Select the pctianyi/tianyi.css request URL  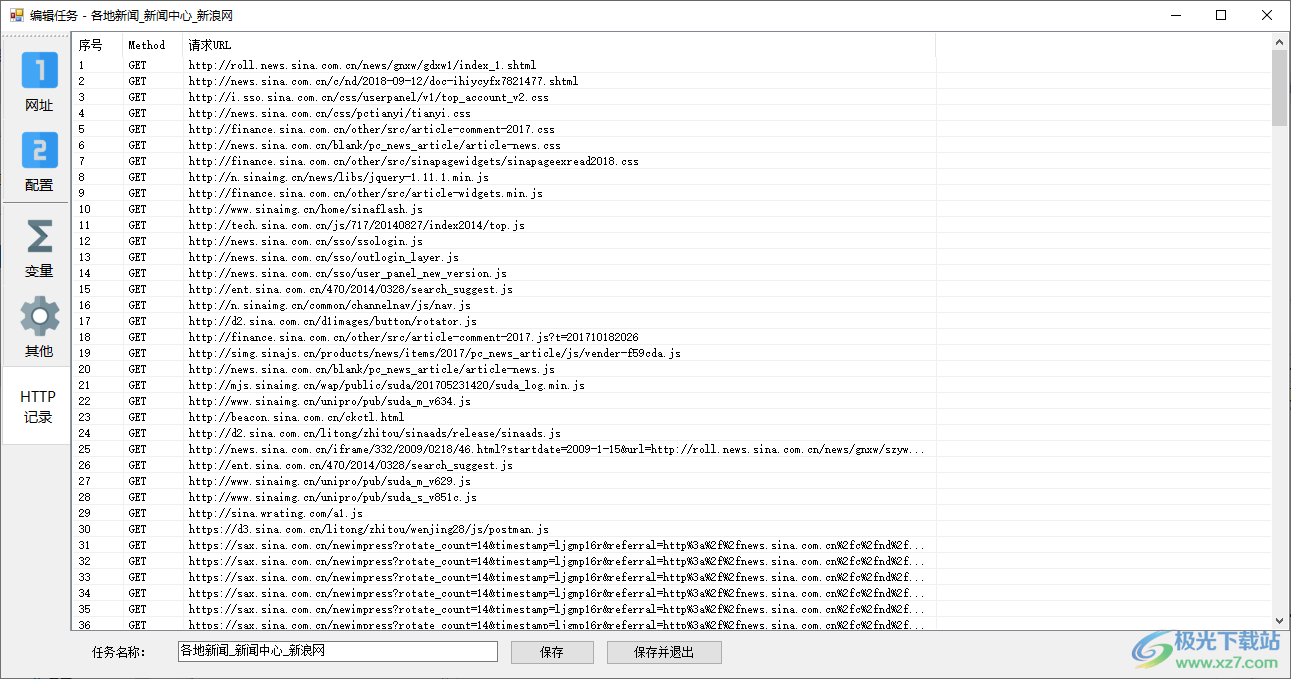coord(329,113)
